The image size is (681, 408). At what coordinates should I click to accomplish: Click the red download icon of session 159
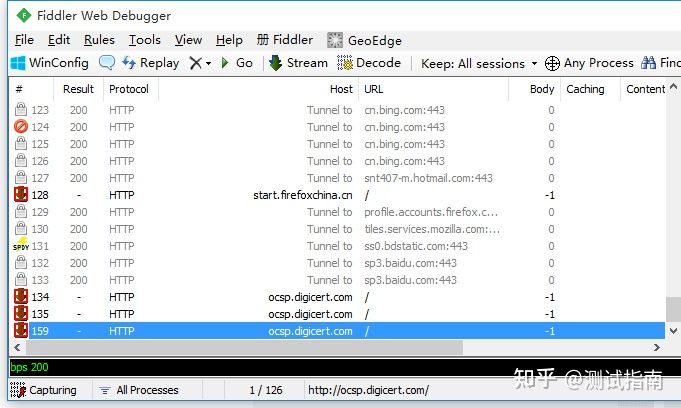20,330
